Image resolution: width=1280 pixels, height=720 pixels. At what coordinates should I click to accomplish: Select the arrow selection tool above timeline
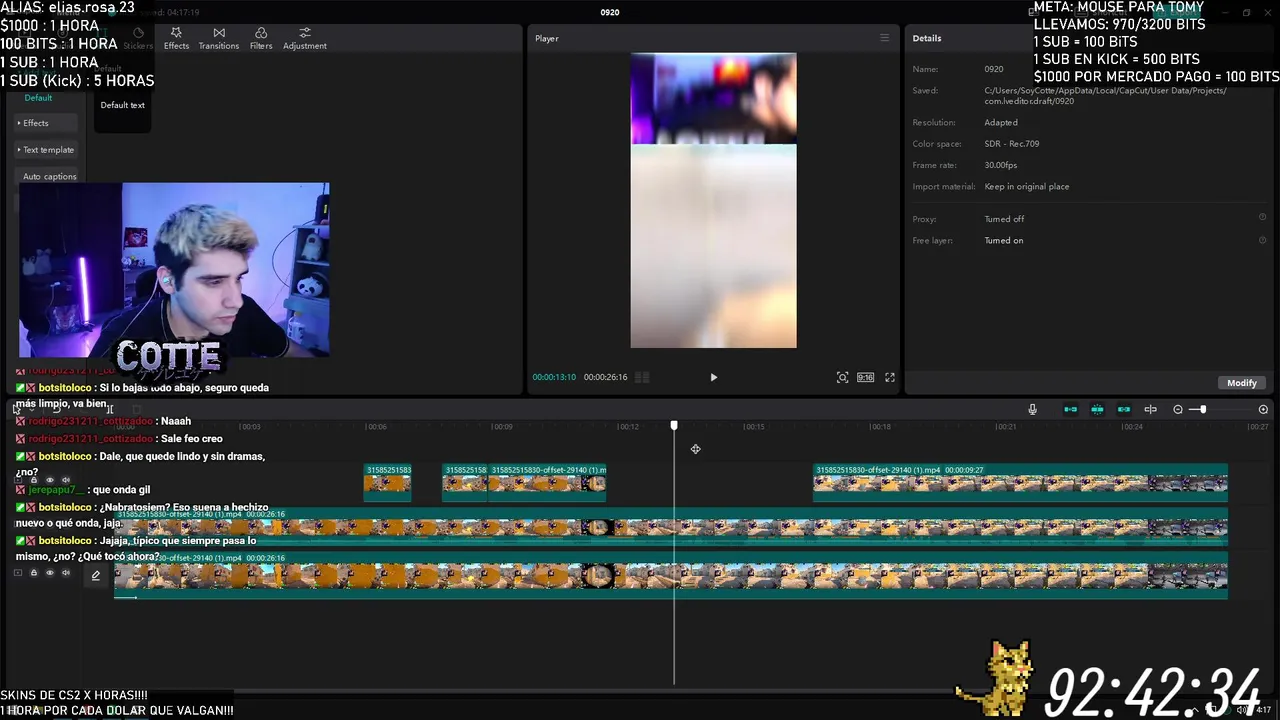(x=16, y=409)
